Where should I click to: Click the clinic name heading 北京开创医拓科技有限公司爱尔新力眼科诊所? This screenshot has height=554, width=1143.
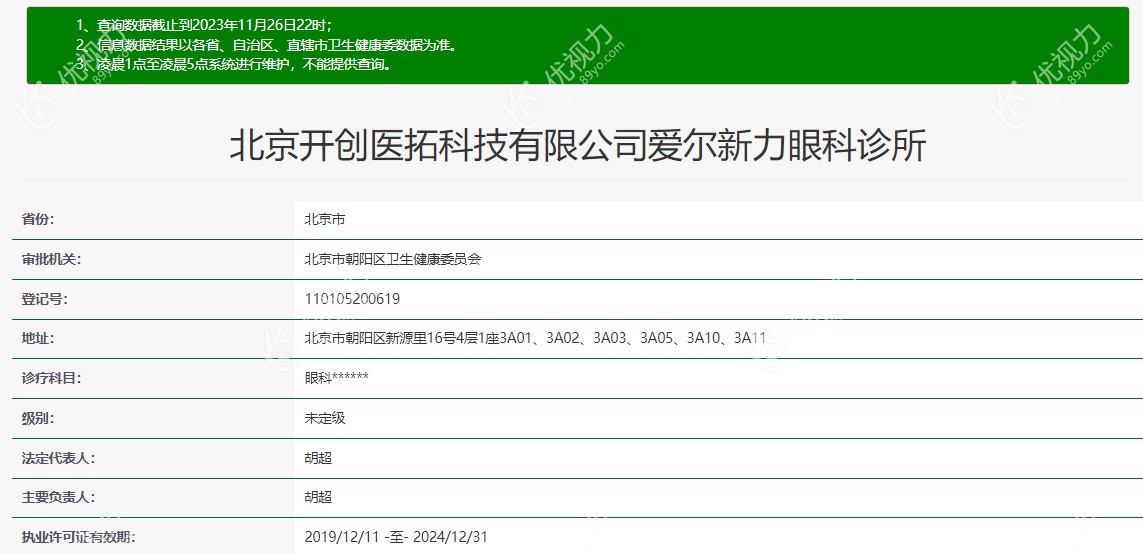point(577,145)
